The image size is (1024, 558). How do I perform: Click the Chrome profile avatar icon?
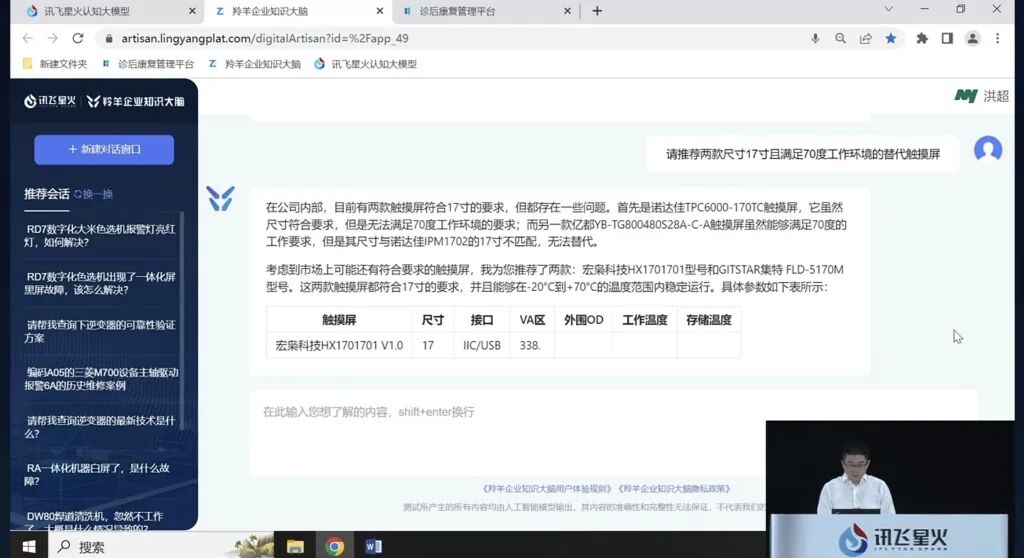click(972, 39)
